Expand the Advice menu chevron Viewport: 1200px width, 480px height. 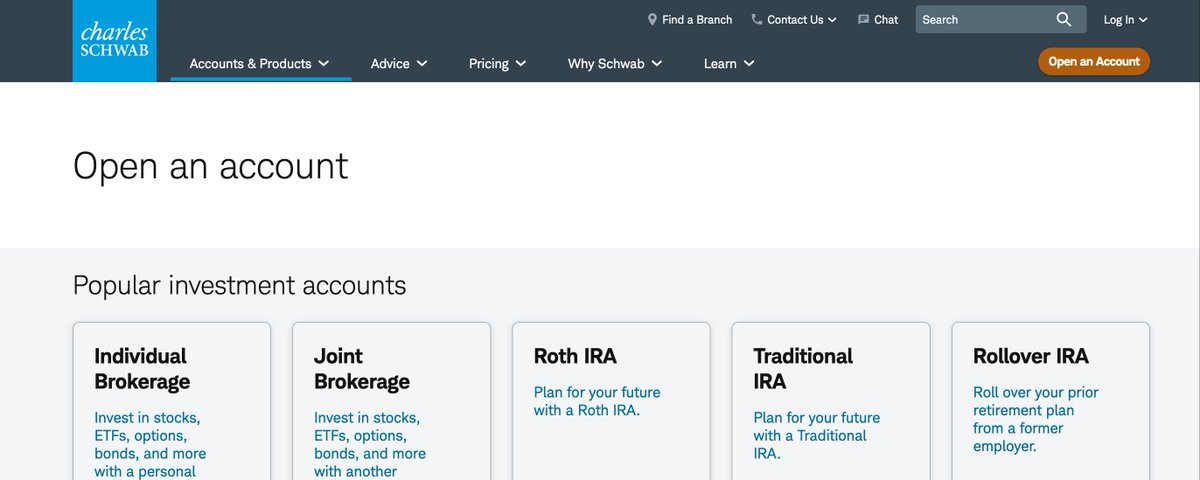pyautogui.click(x=422, y=63)
